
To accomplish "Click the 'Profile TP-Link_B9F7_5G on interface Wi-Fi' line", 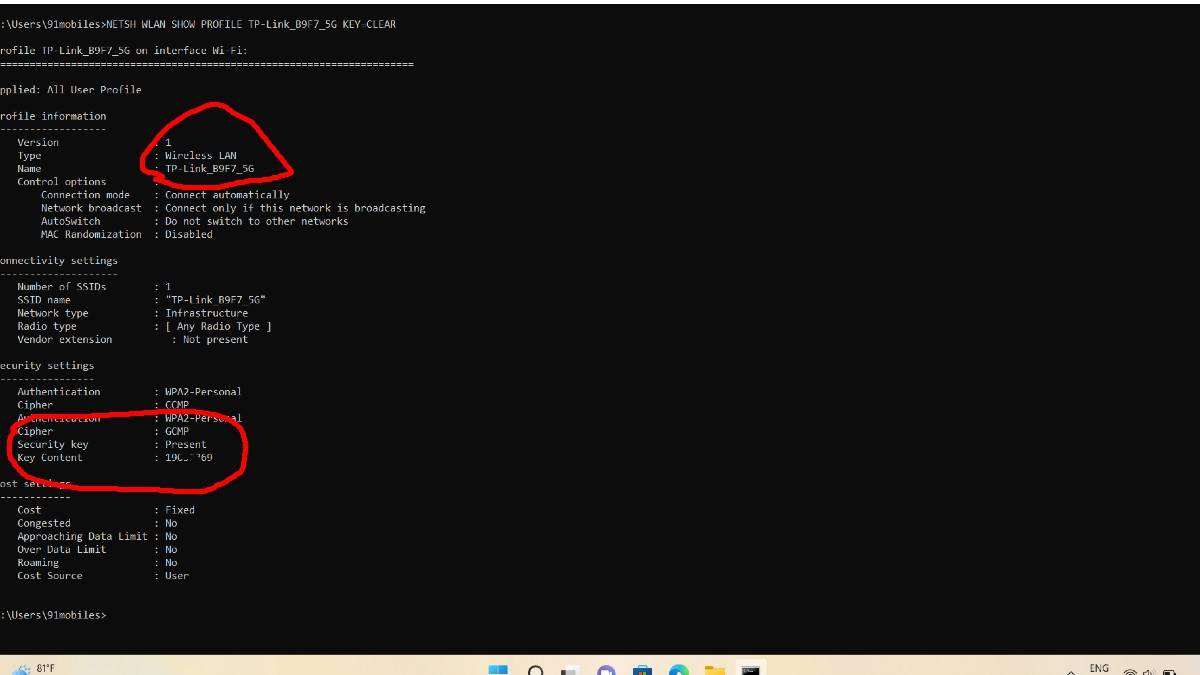I will click(x=124, y=50).
